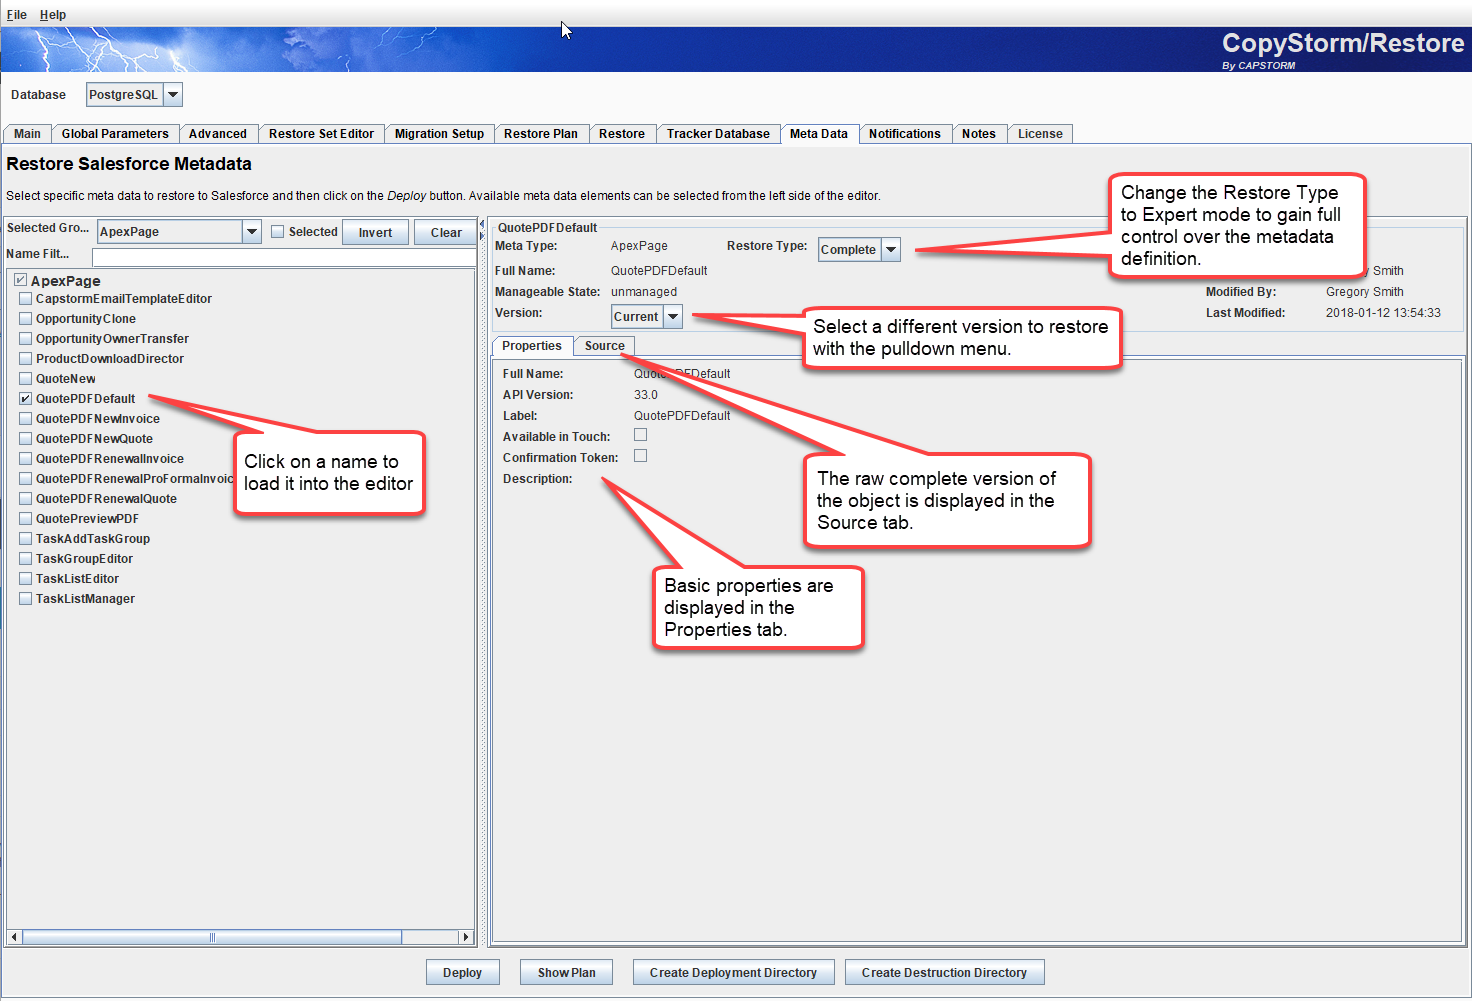Screen dimensions: 1472x1001
Task: Open the Restore tab
Action: pos(622,134)
